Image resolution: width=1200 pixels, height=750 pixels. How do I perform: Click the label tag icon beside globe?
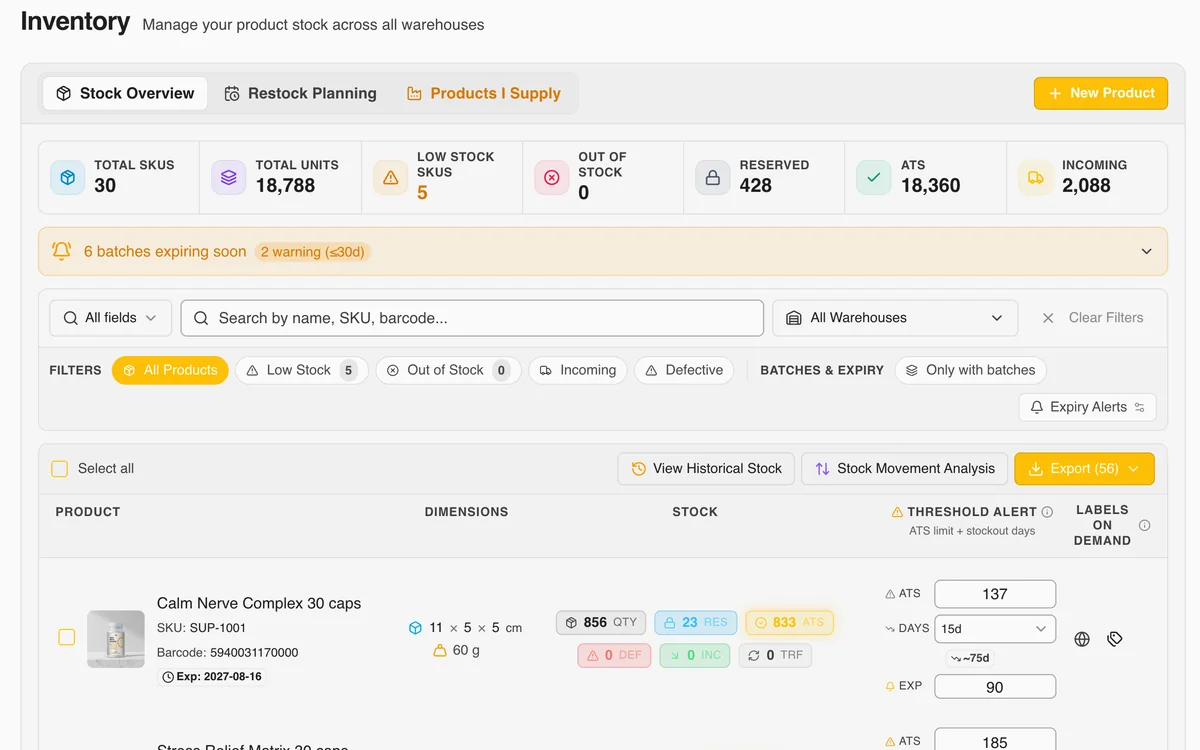[x=1115, y=639]
